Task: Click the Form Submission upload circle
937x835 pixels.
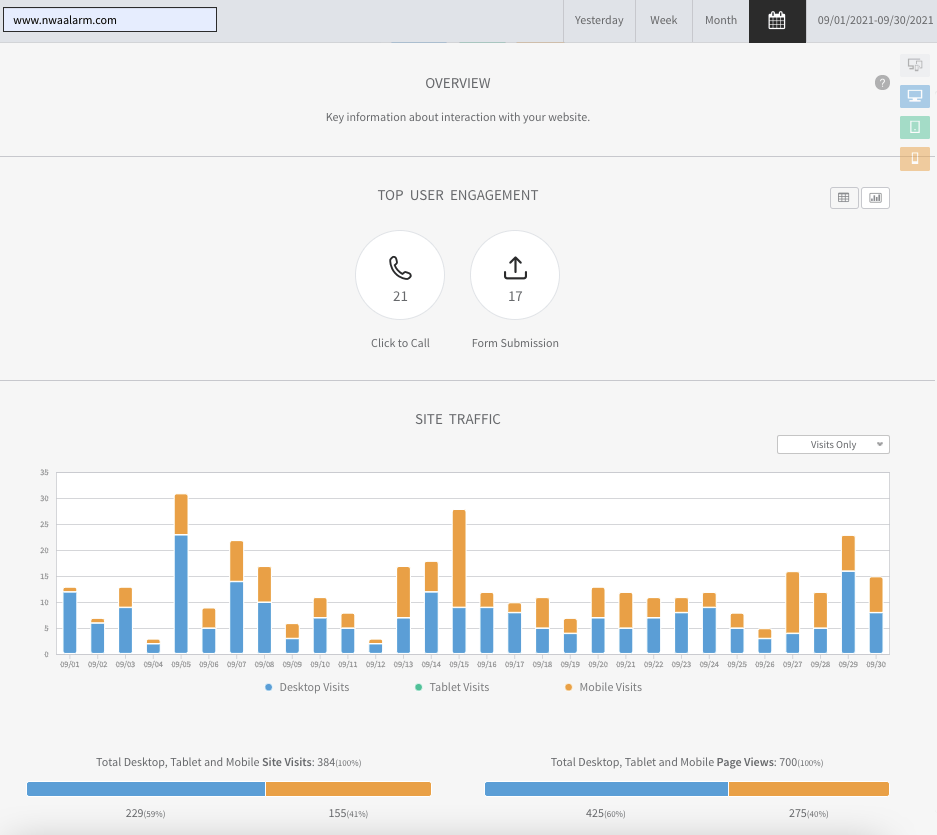Action: click(515, 275)
